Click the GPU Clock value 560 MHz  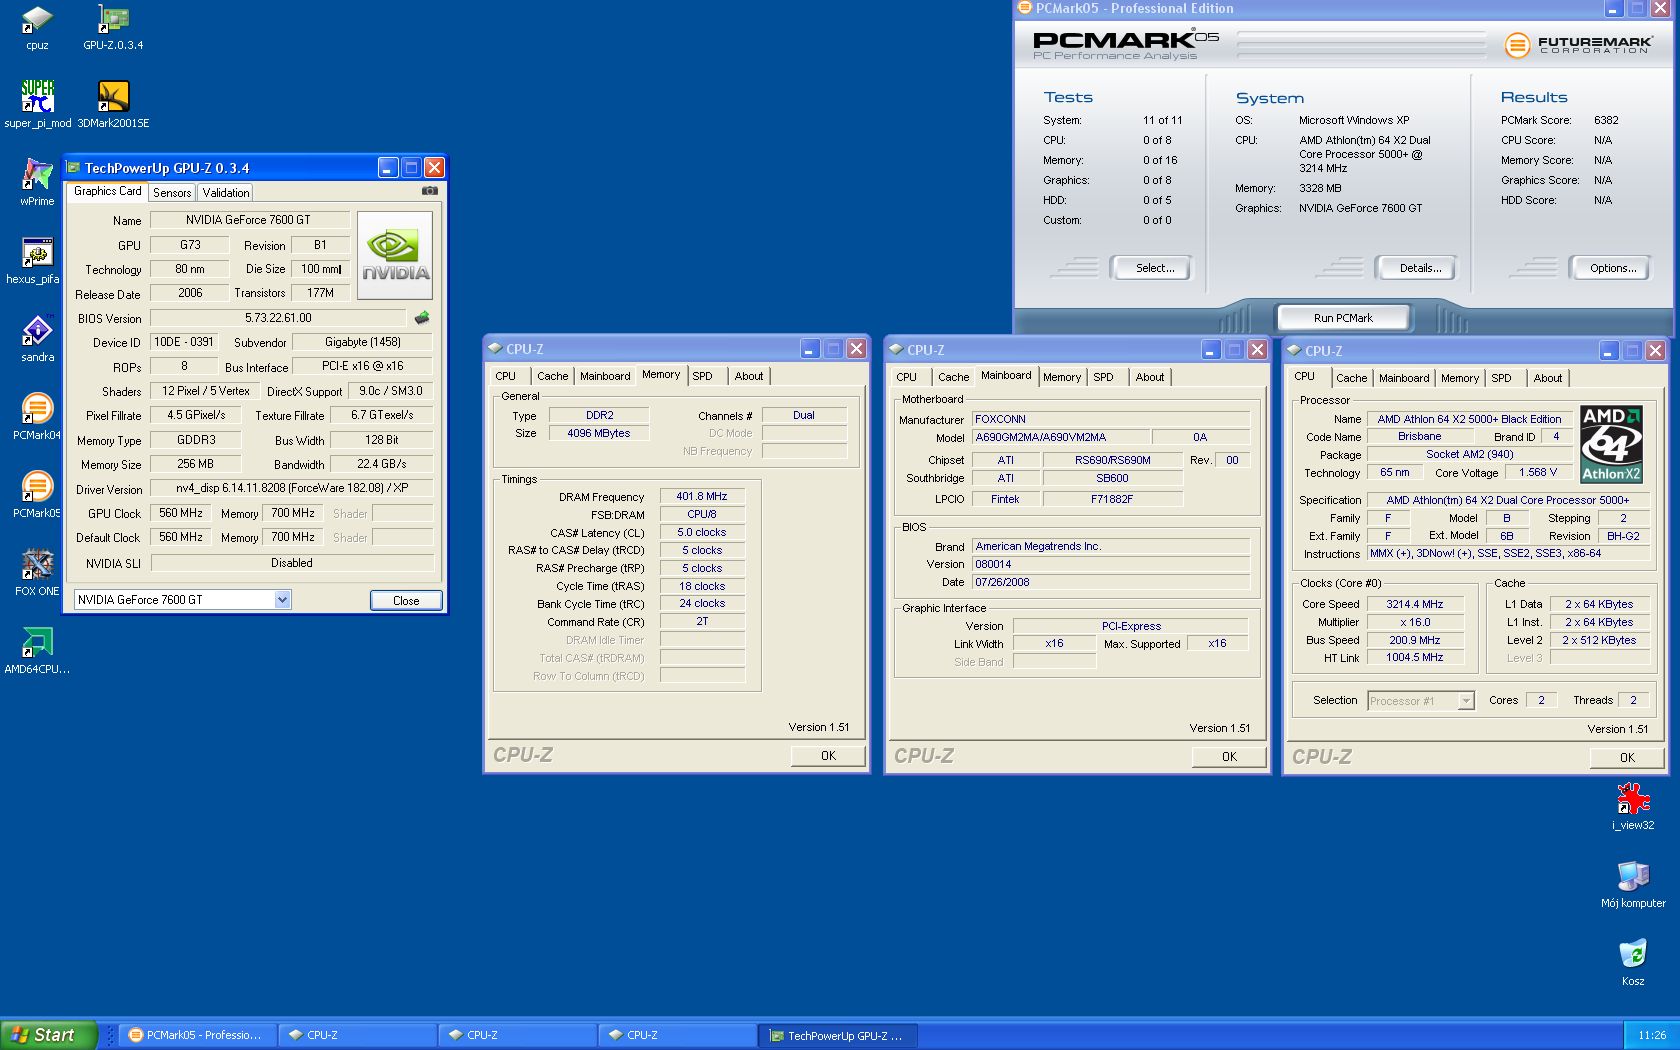(x=181, y=513)
